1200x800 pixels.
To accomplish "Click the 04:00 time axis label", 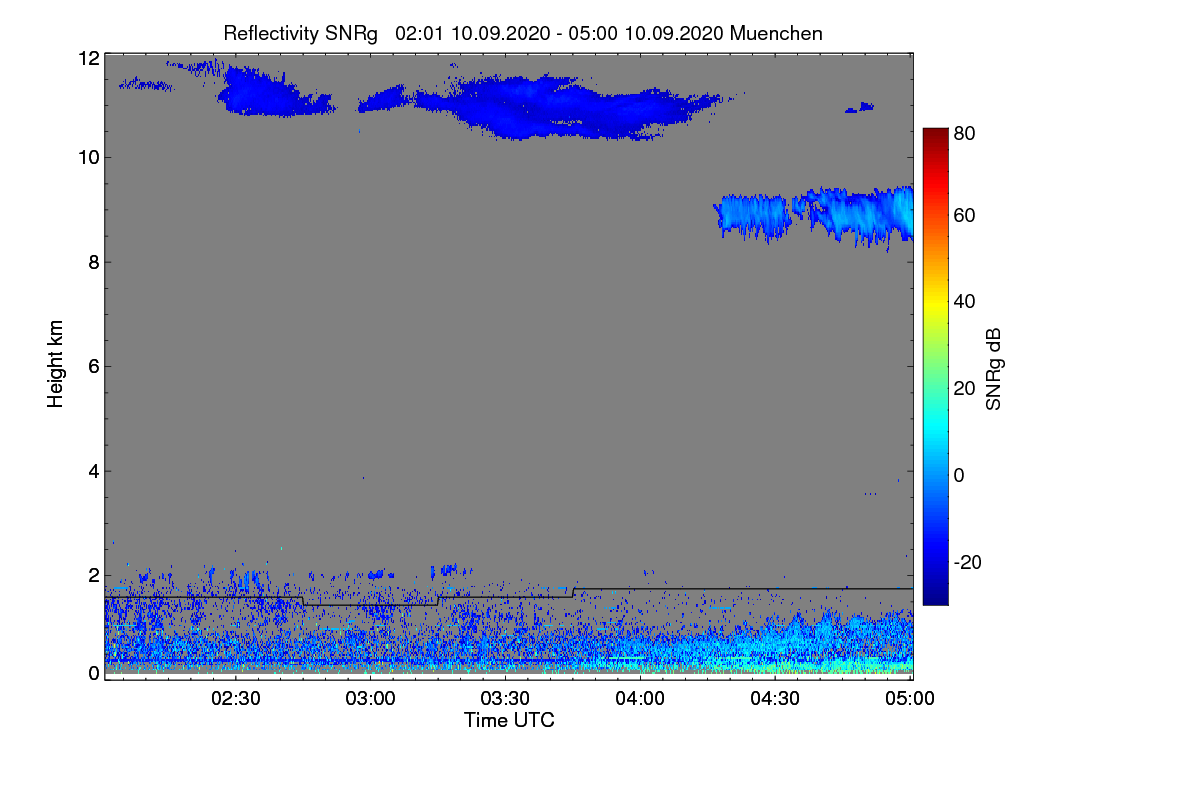I will (641, 699).
